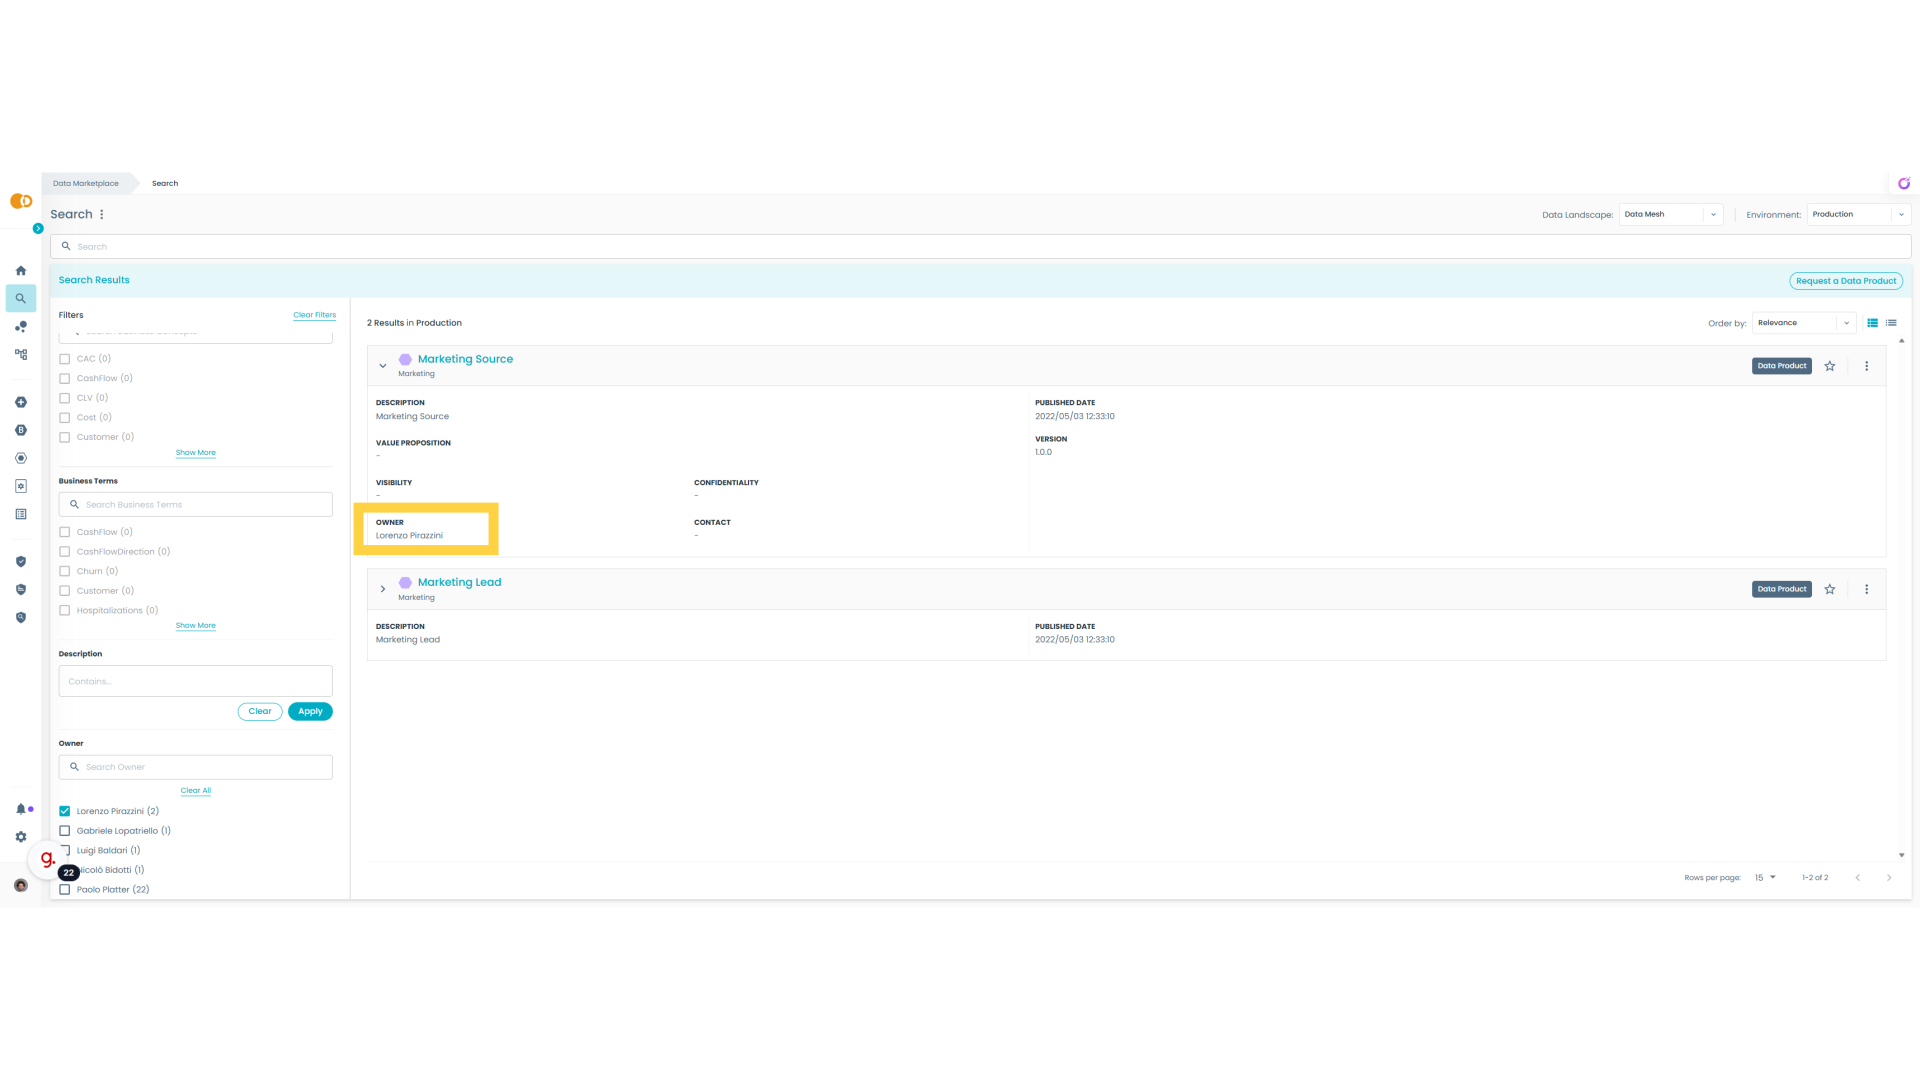Click the hexagon B sidebar icon

(21, 430)
